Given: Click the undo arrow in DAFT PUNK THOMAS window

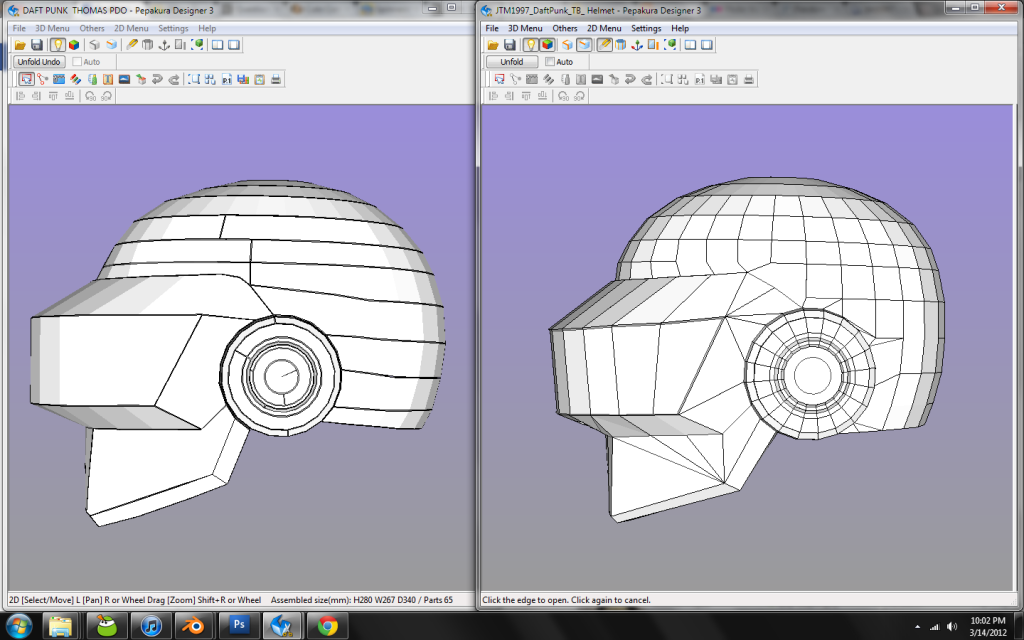Looking at the screenshot, I should point(157,79).
